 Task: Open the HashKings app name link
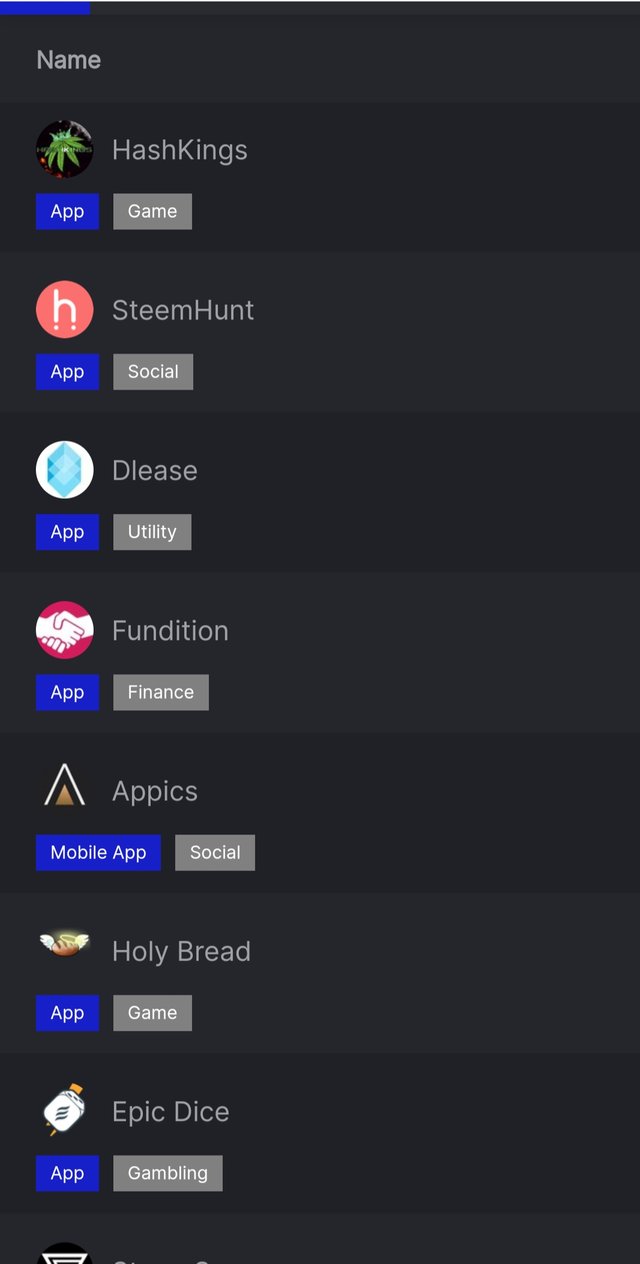click(x=179, y=150)
